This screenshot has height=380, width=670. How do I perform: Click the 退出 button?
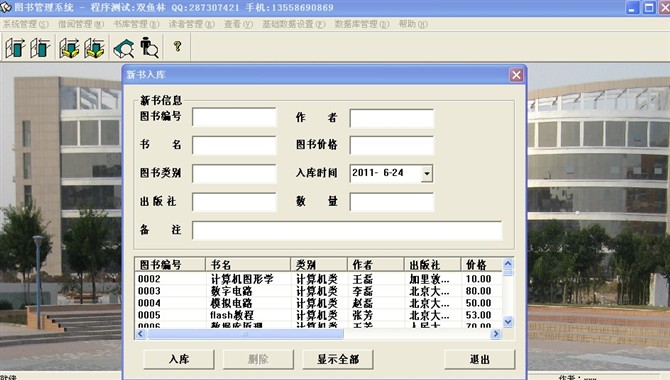tap(479, 359)
